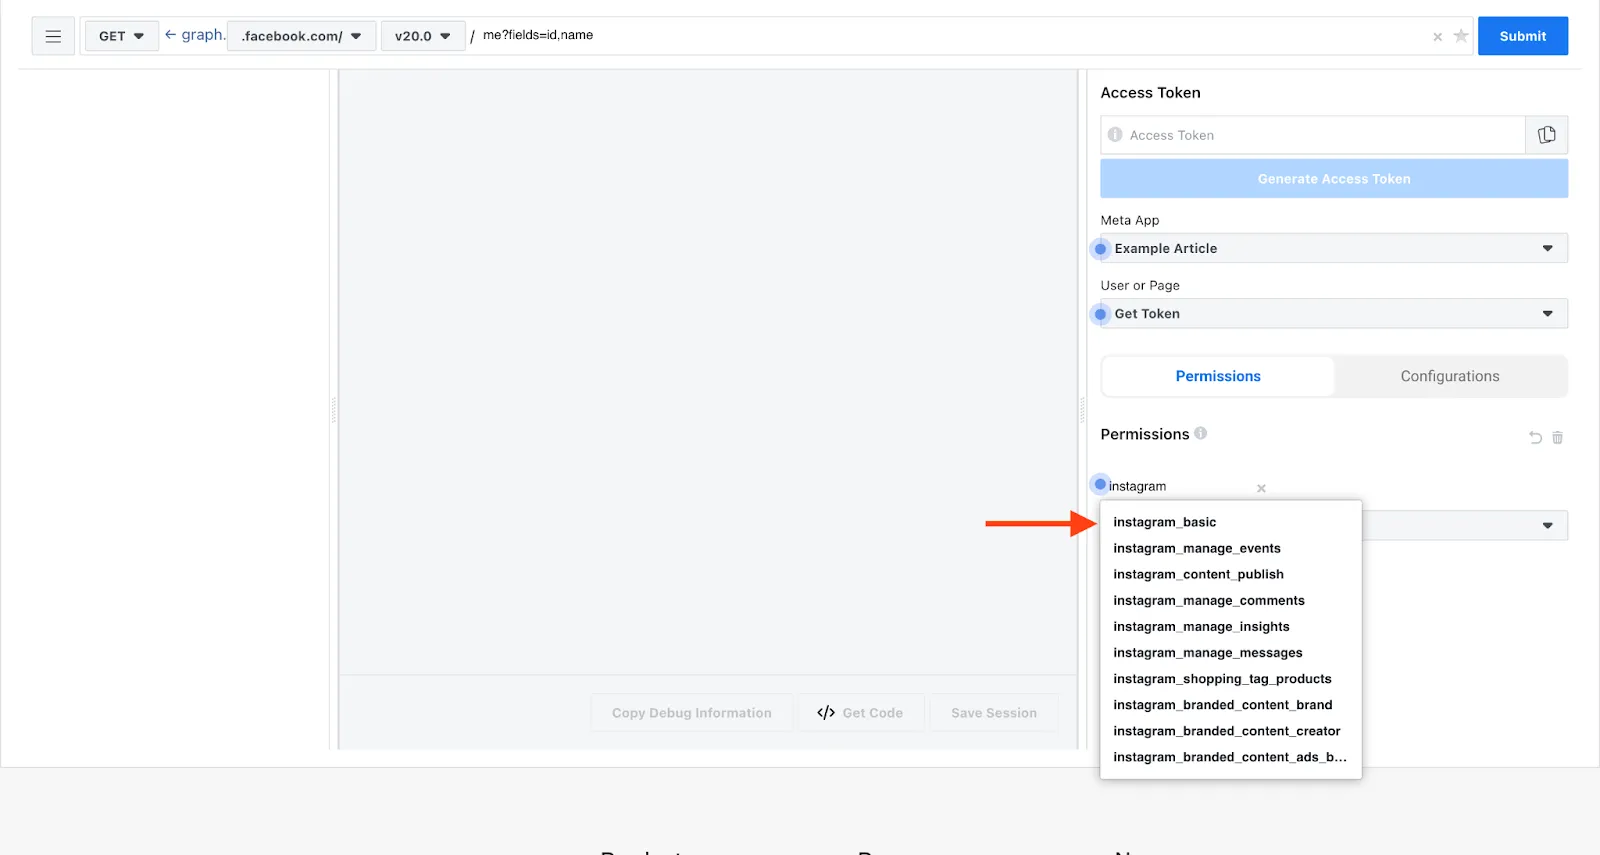Open the hamburger menu sidebar
Viewport: 1600px width, 855px height.
tap(53, 36)
